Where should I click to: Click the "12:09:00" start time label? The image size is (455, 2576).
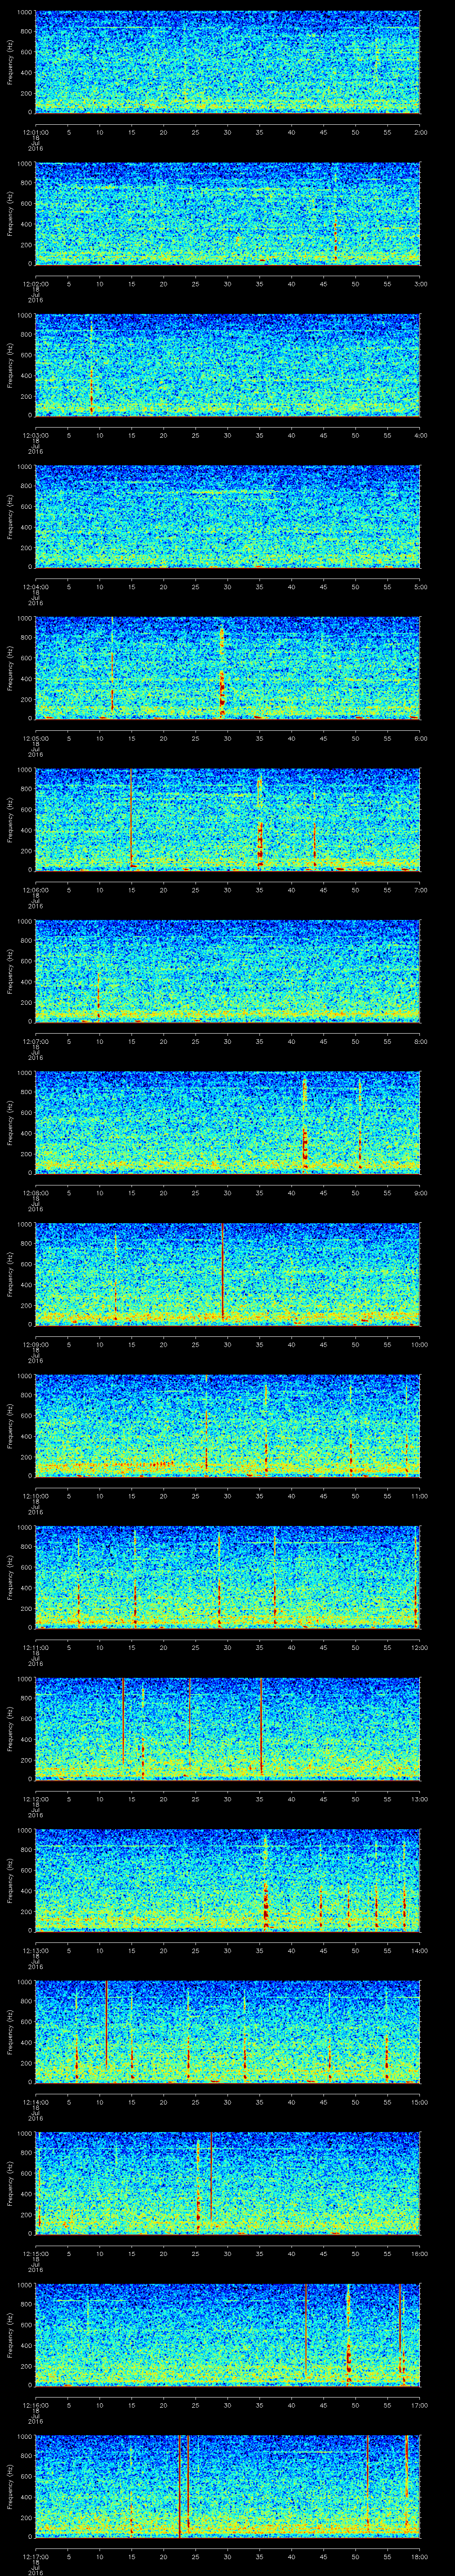35,1344
